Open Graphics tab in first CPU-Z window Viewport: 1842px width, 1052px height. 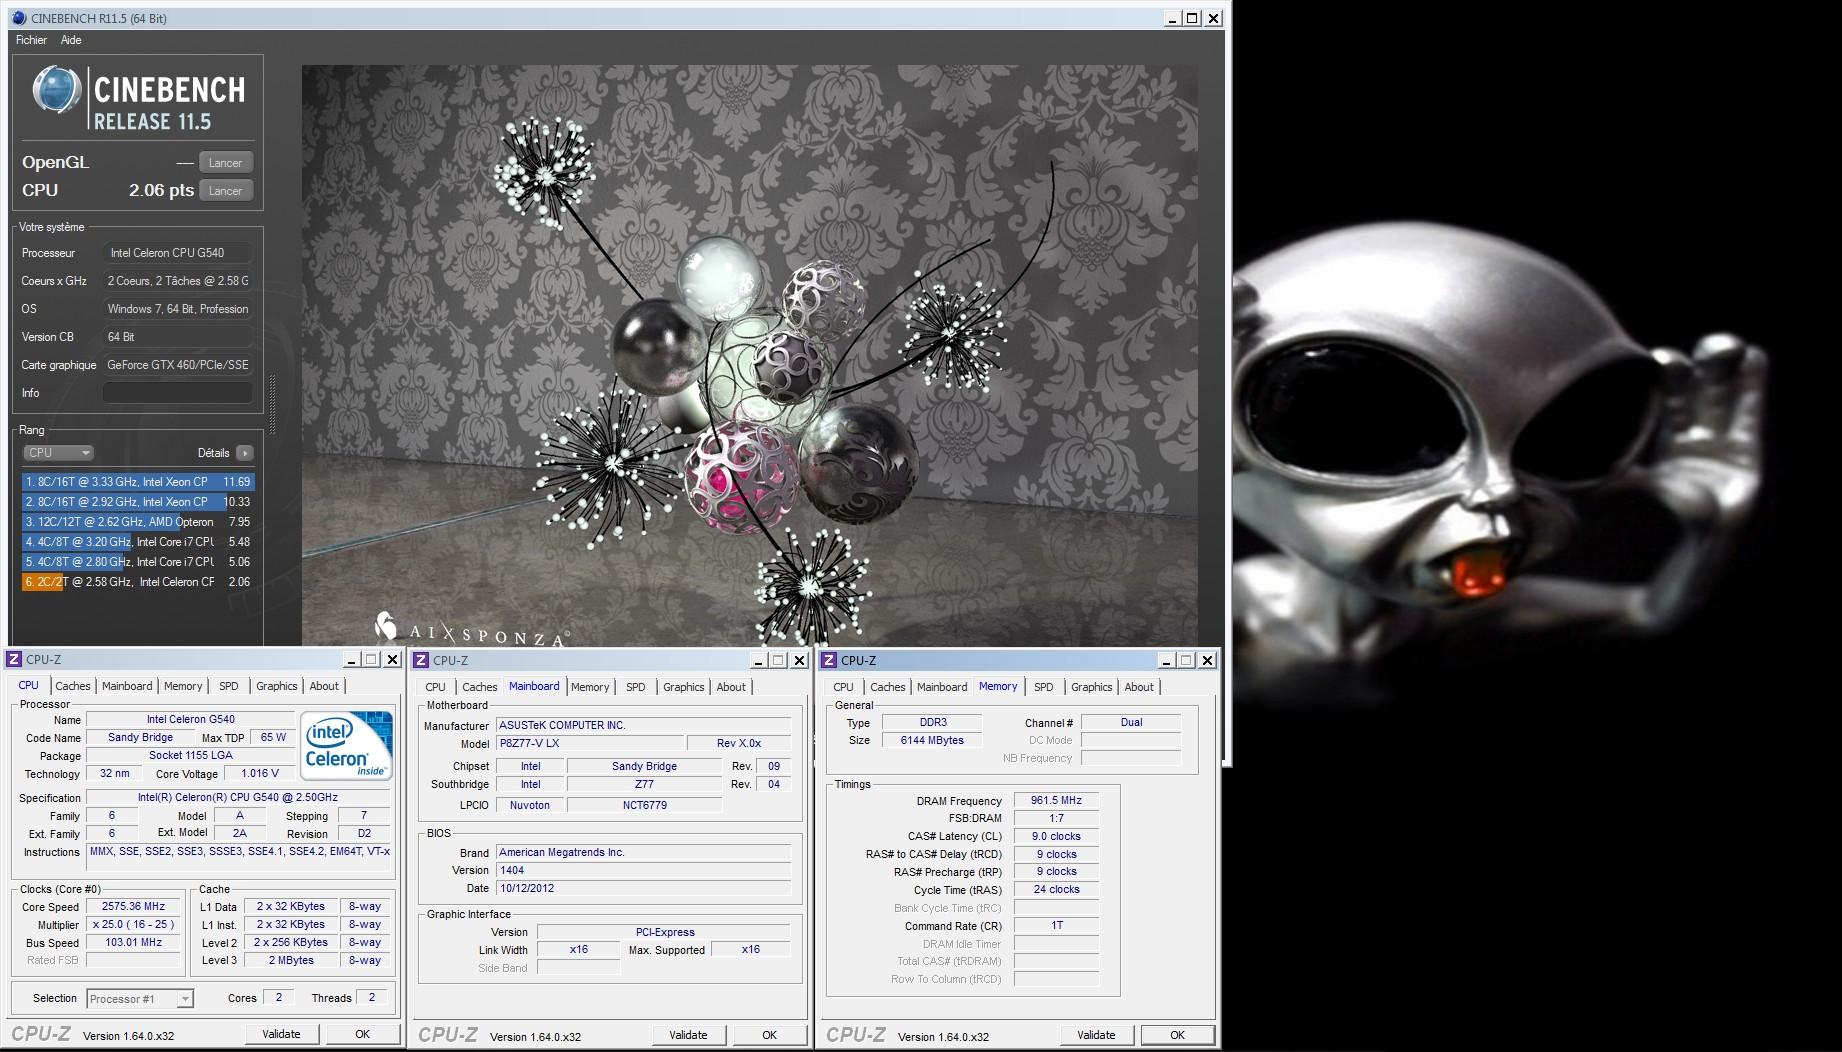click(277, 686)
